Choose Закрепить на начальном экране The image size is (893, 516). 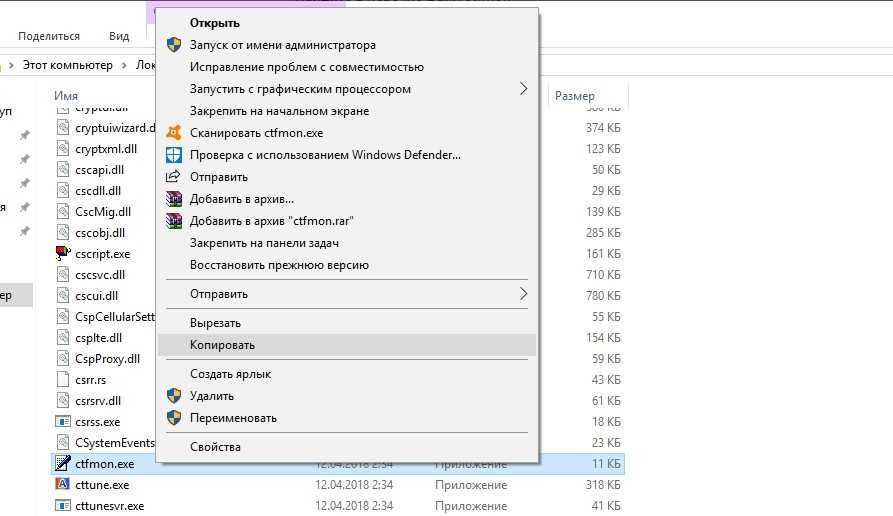(x=347, y=111)
